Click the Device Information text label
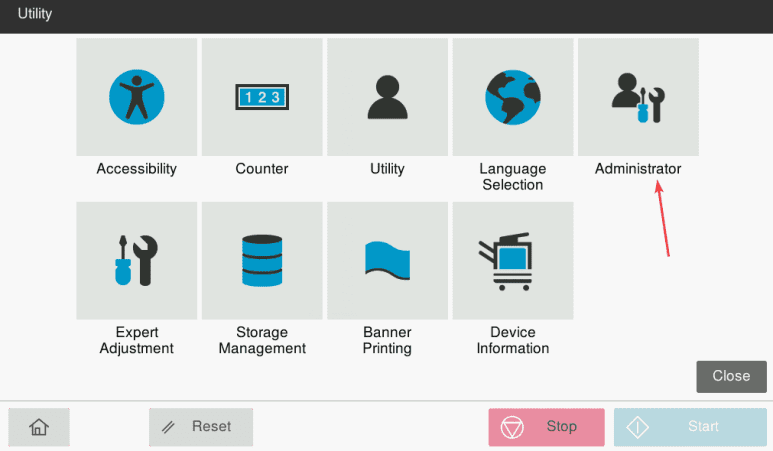 [513, 341]
